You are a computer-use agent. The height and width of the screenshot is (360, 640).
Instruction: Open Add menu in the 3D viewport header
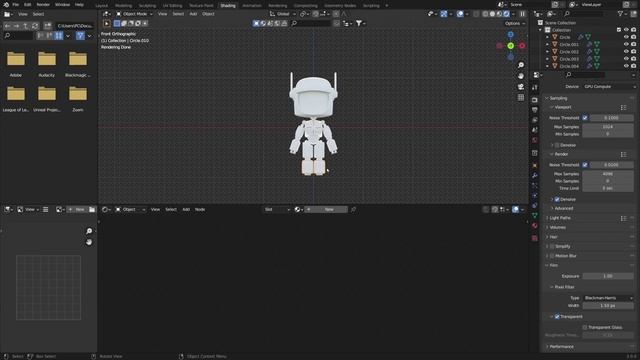click(x=193, y=14)
